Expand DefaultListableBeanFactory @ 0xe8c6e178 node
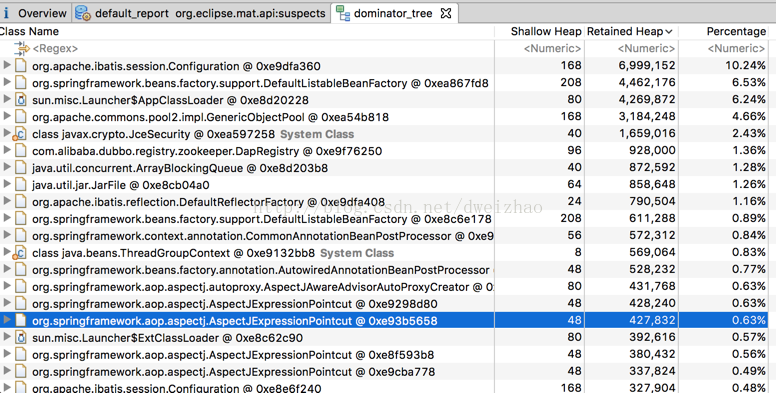Image resolution: width=776 pixels, height=393 pixels. (7, 218)
